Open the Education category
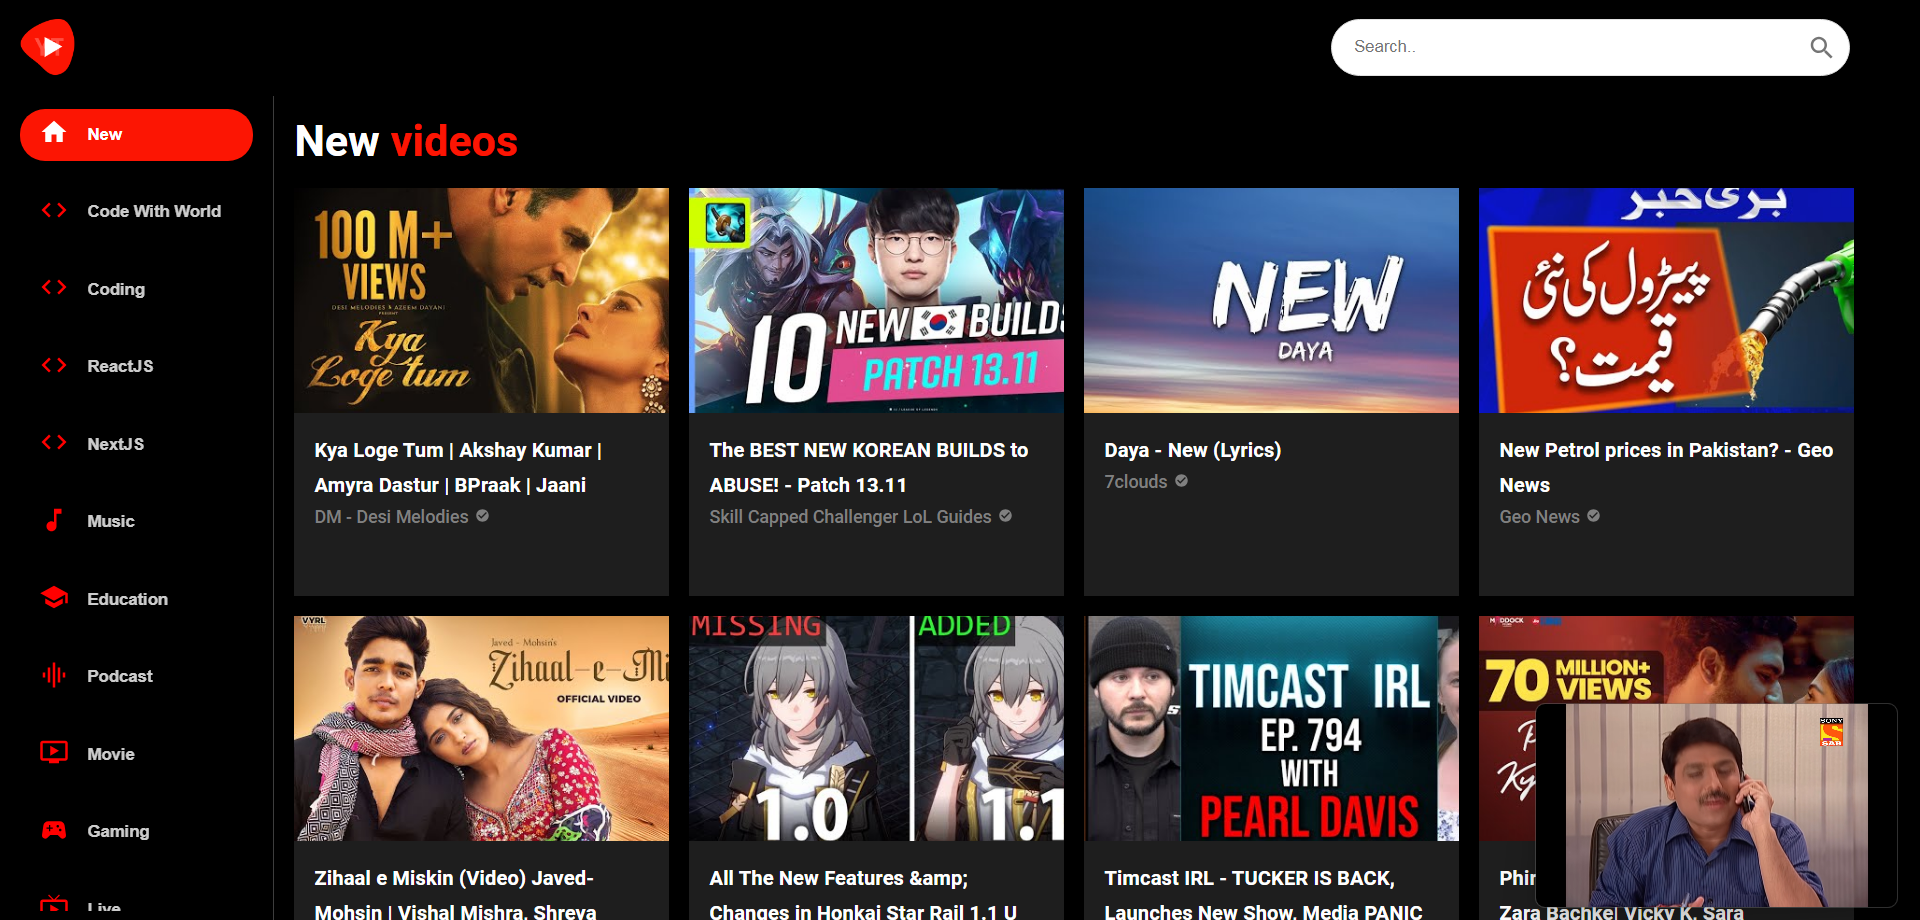Viewport: 1920px width, 920px height. click(x=136, y=598)
